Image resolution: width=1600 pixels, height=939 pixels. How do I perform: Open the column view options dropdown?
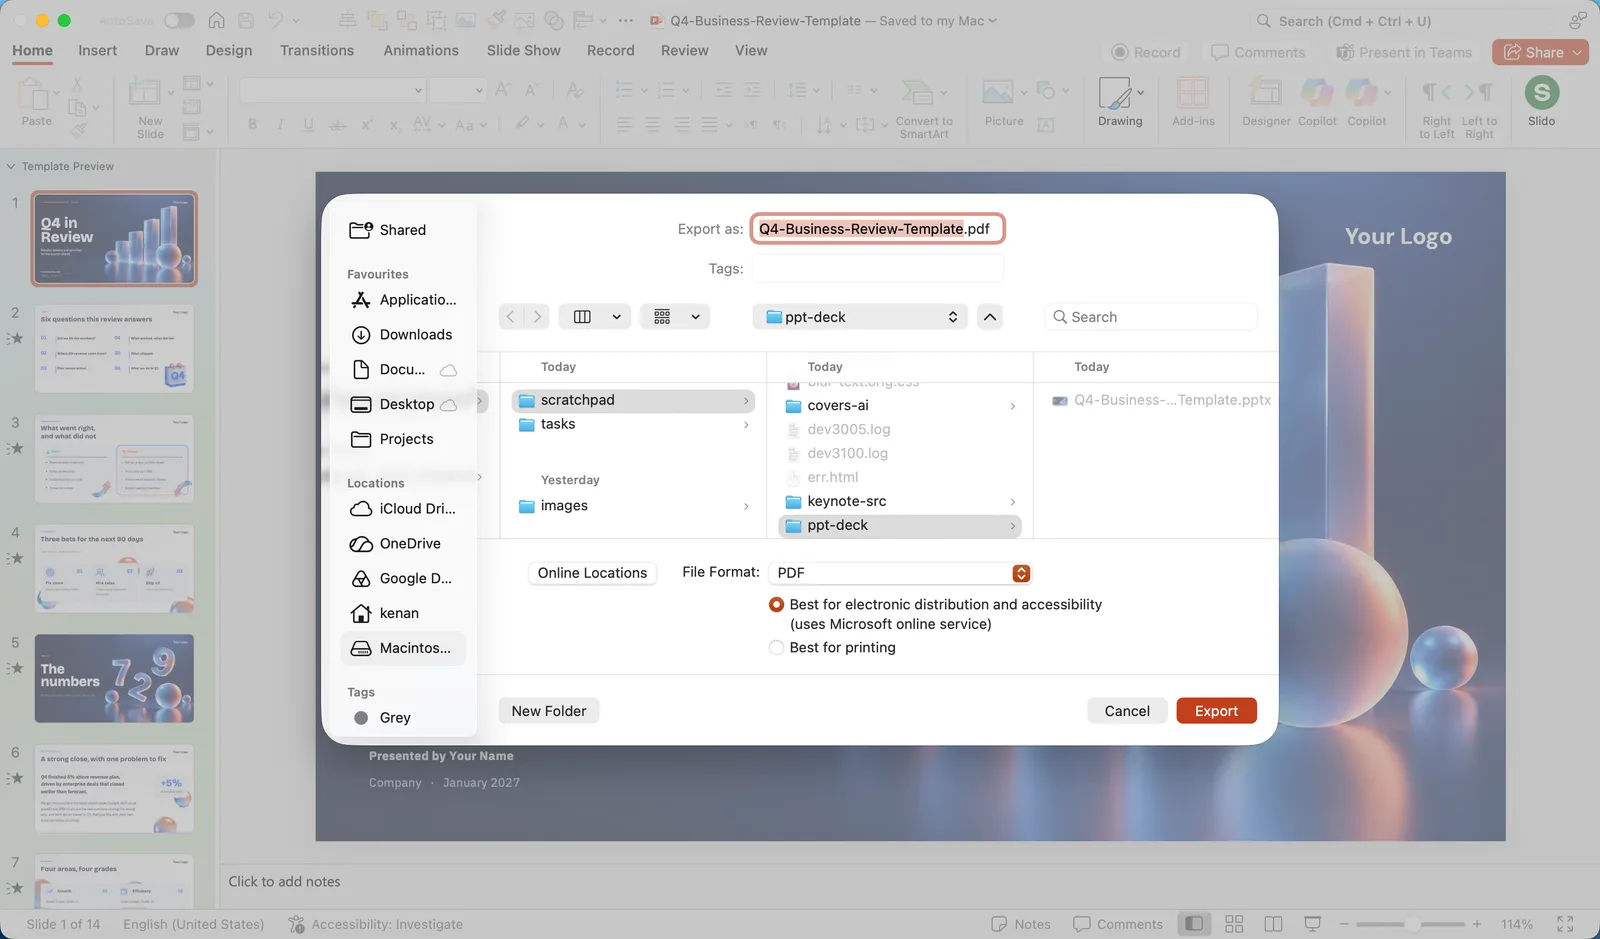pyautogui.click(x=594, y=317)
